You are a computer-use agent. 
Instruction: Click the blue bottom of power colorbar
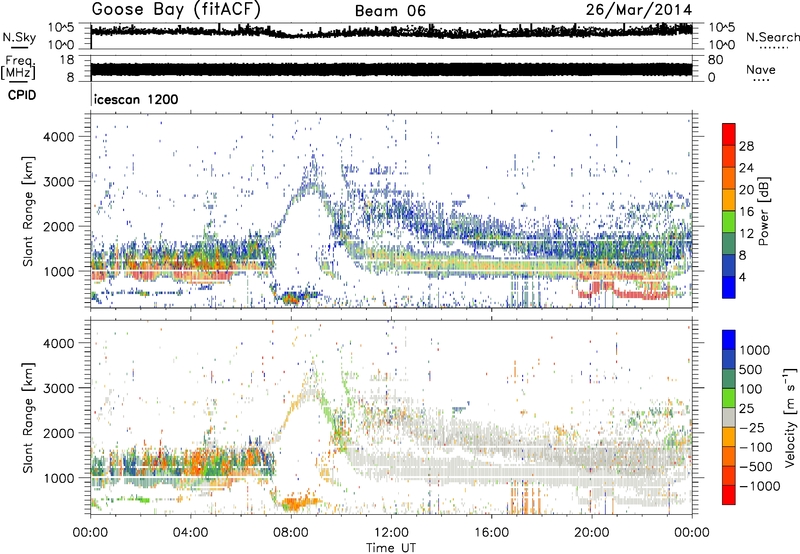729,287
